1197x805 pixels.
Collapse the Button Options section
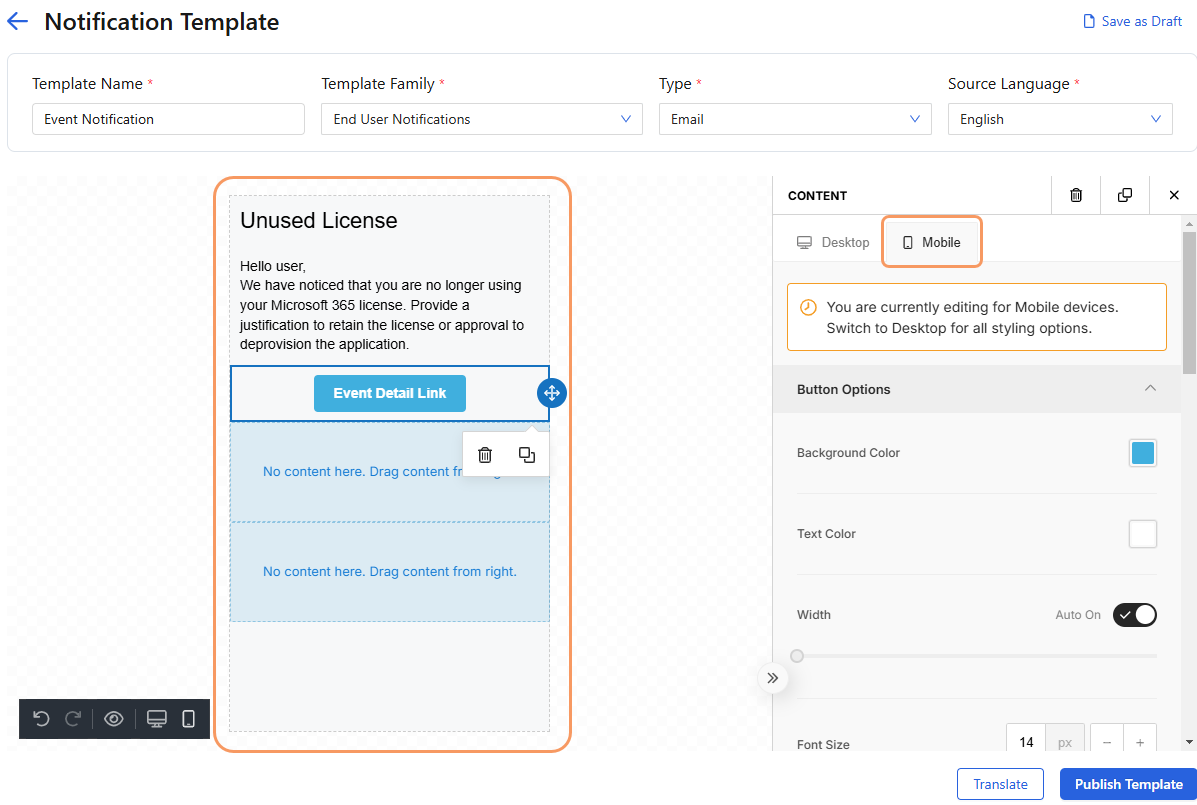1150,388
